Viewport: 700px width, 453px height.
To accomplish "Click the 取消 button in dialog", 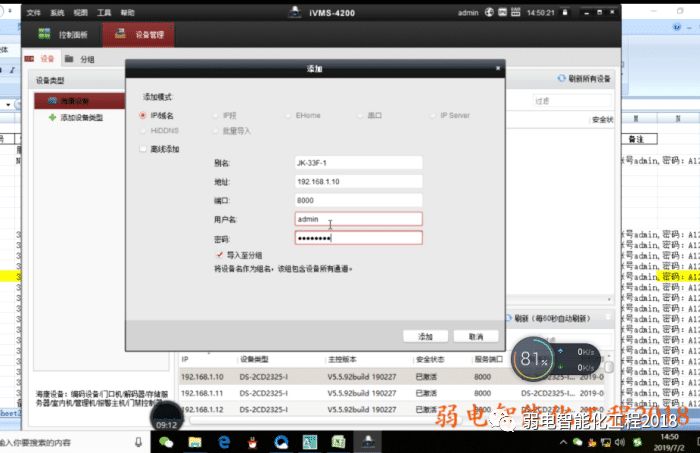I will [476, 337].
